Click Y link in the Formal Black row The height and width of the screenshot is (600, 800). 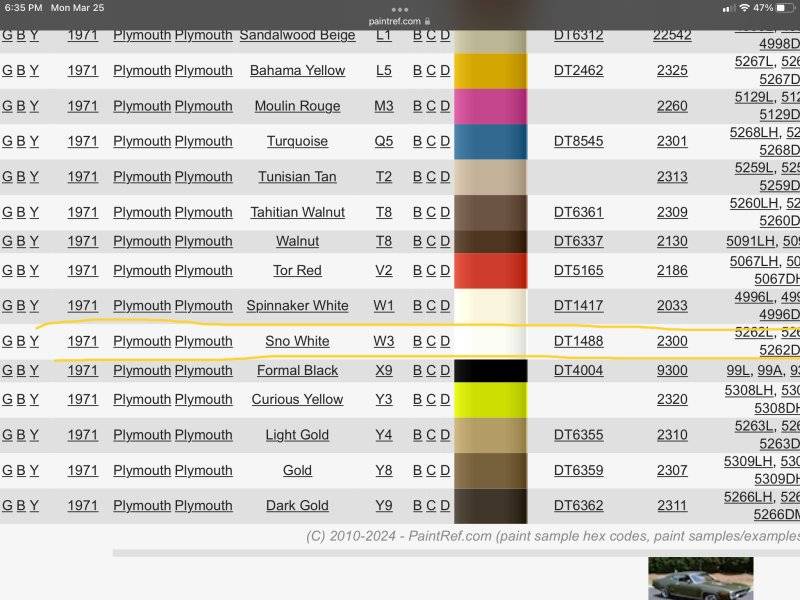(x=34, y=370)
